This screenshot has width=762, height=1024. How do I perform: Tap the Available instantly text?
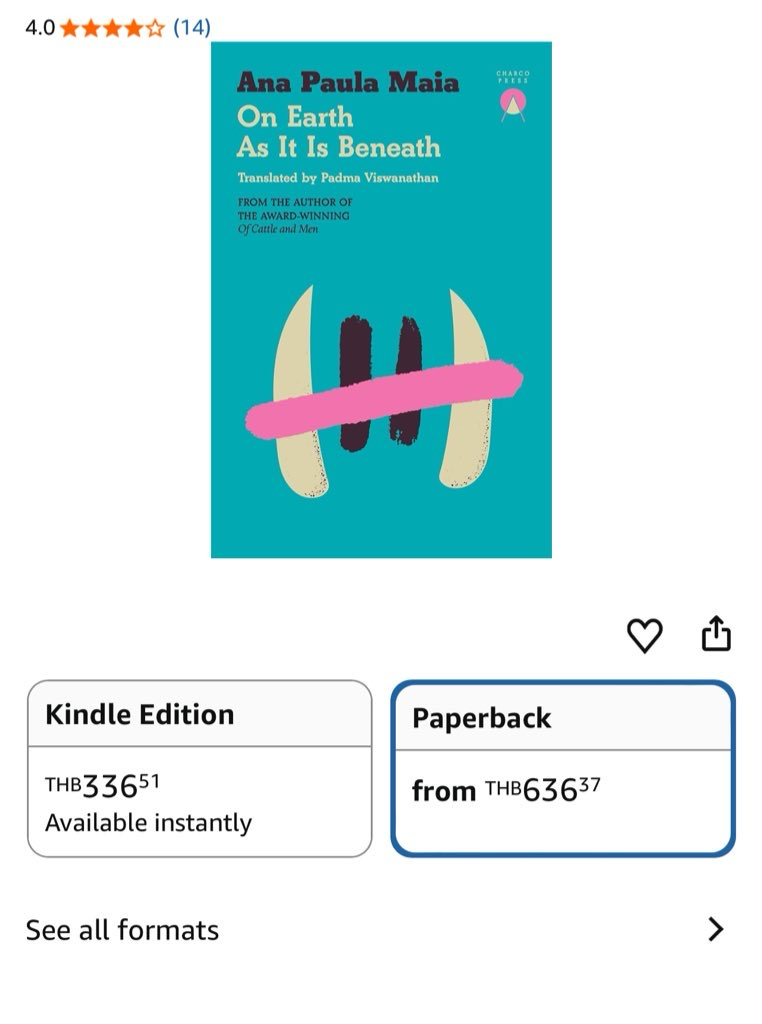(148, 823)
